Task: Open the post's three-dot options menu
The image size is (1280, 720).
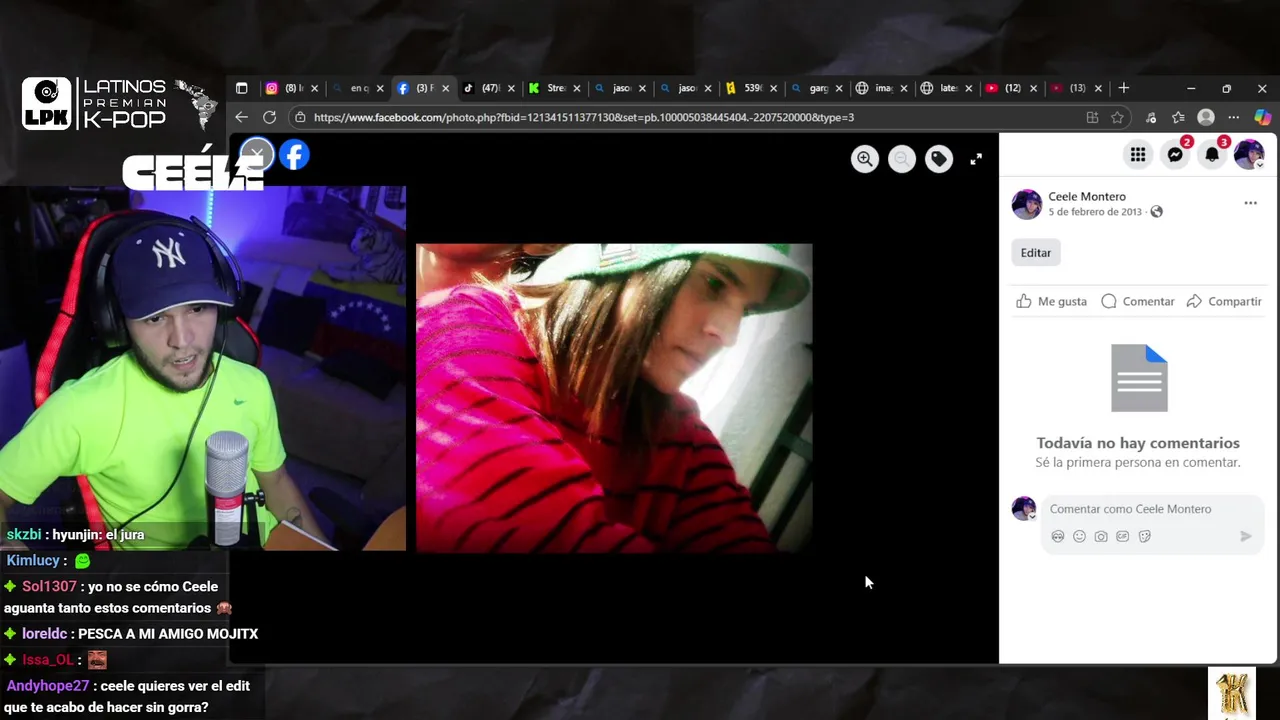Action: 1250,203
